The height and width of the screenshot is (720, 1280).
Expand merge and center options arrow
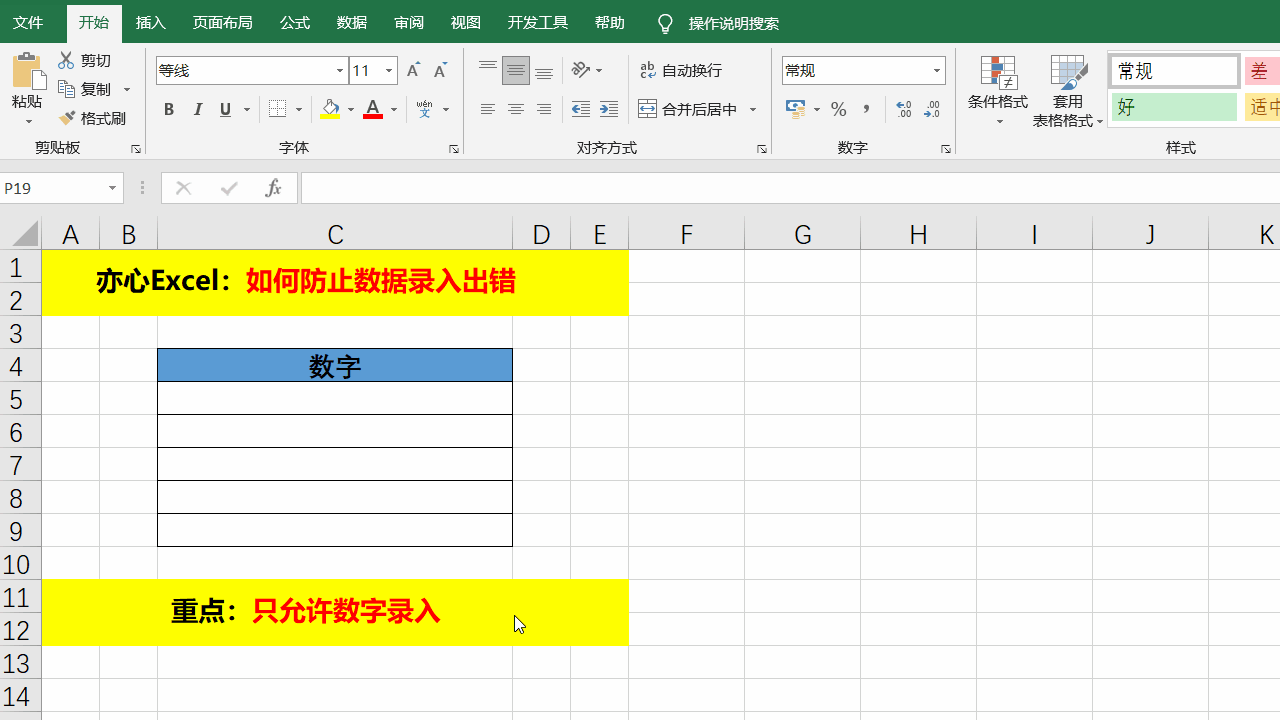tap(753, 109)
